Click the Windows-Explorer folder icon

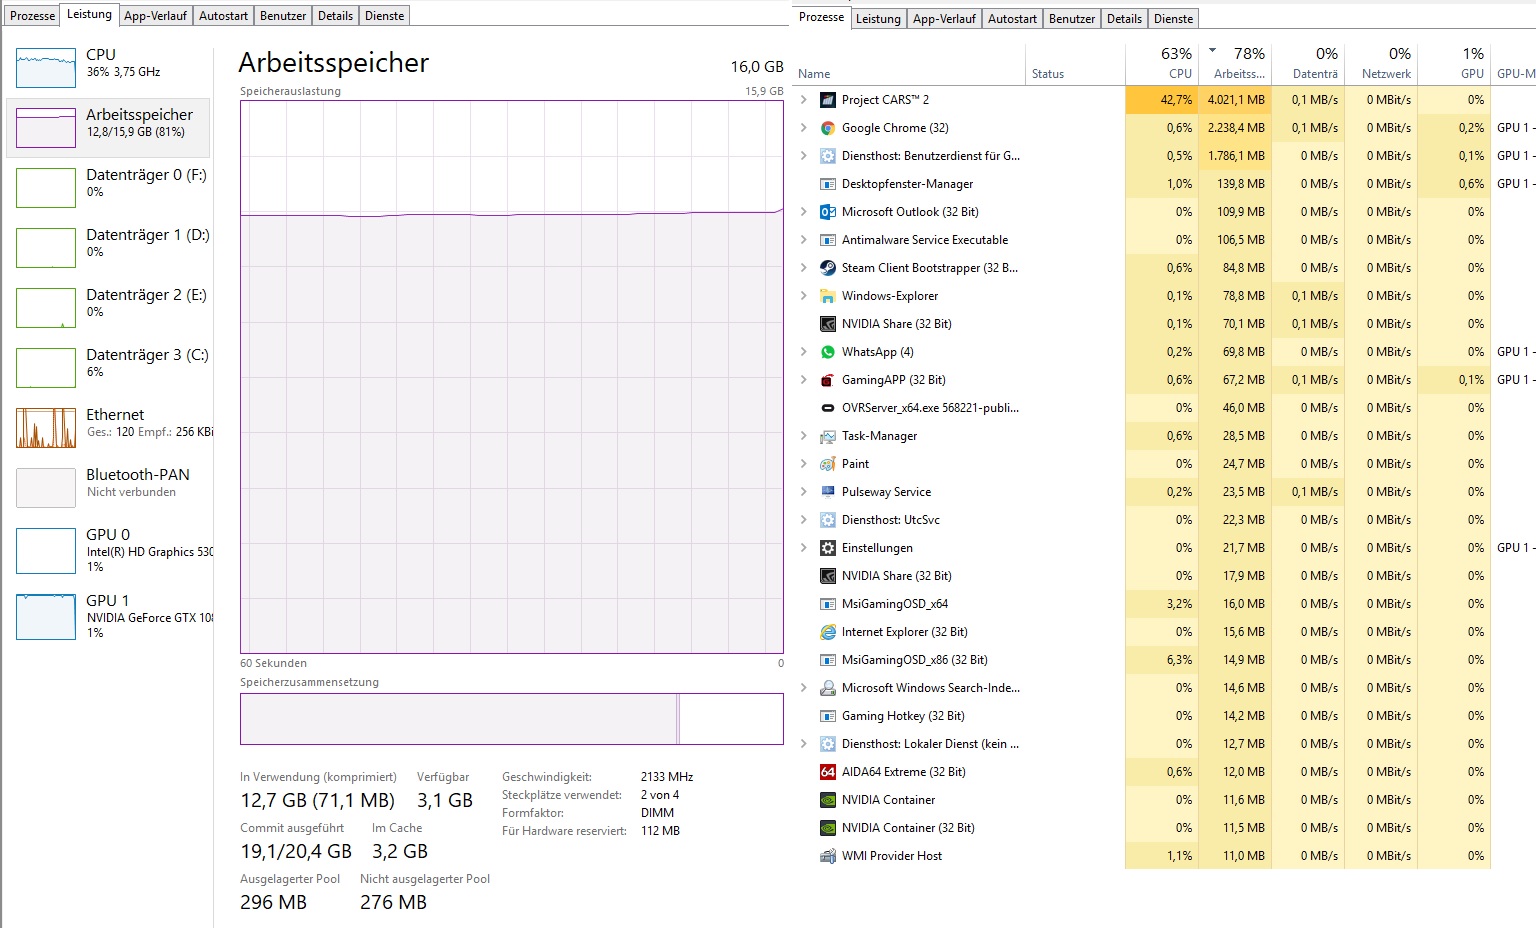coord(827,296)
